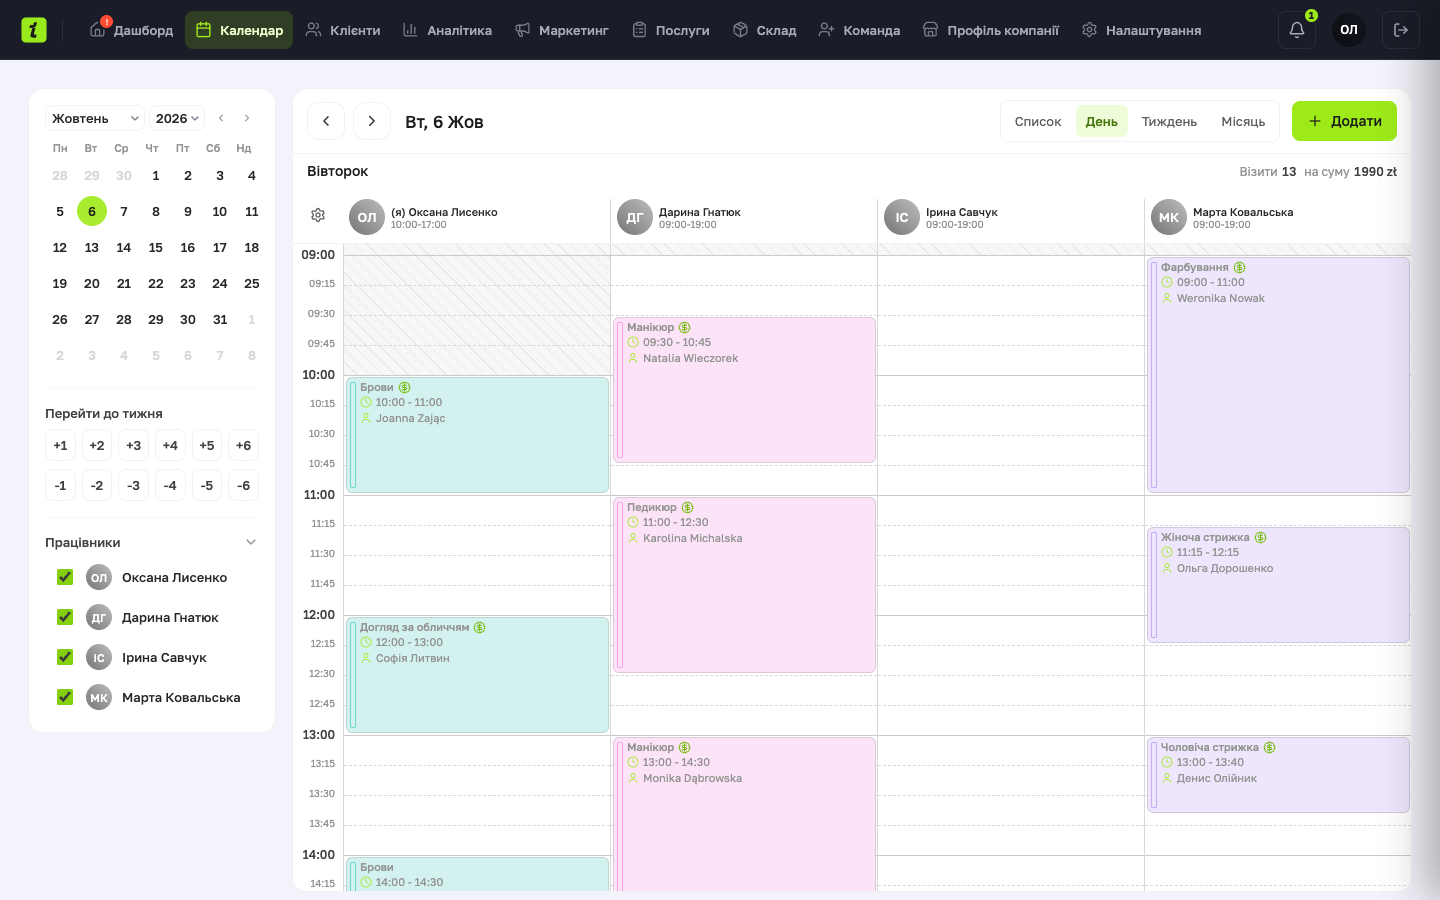The height and width of the screenshot is (900, 1440).
Task: Jump back -2 weeks
Action: (97, 485)
